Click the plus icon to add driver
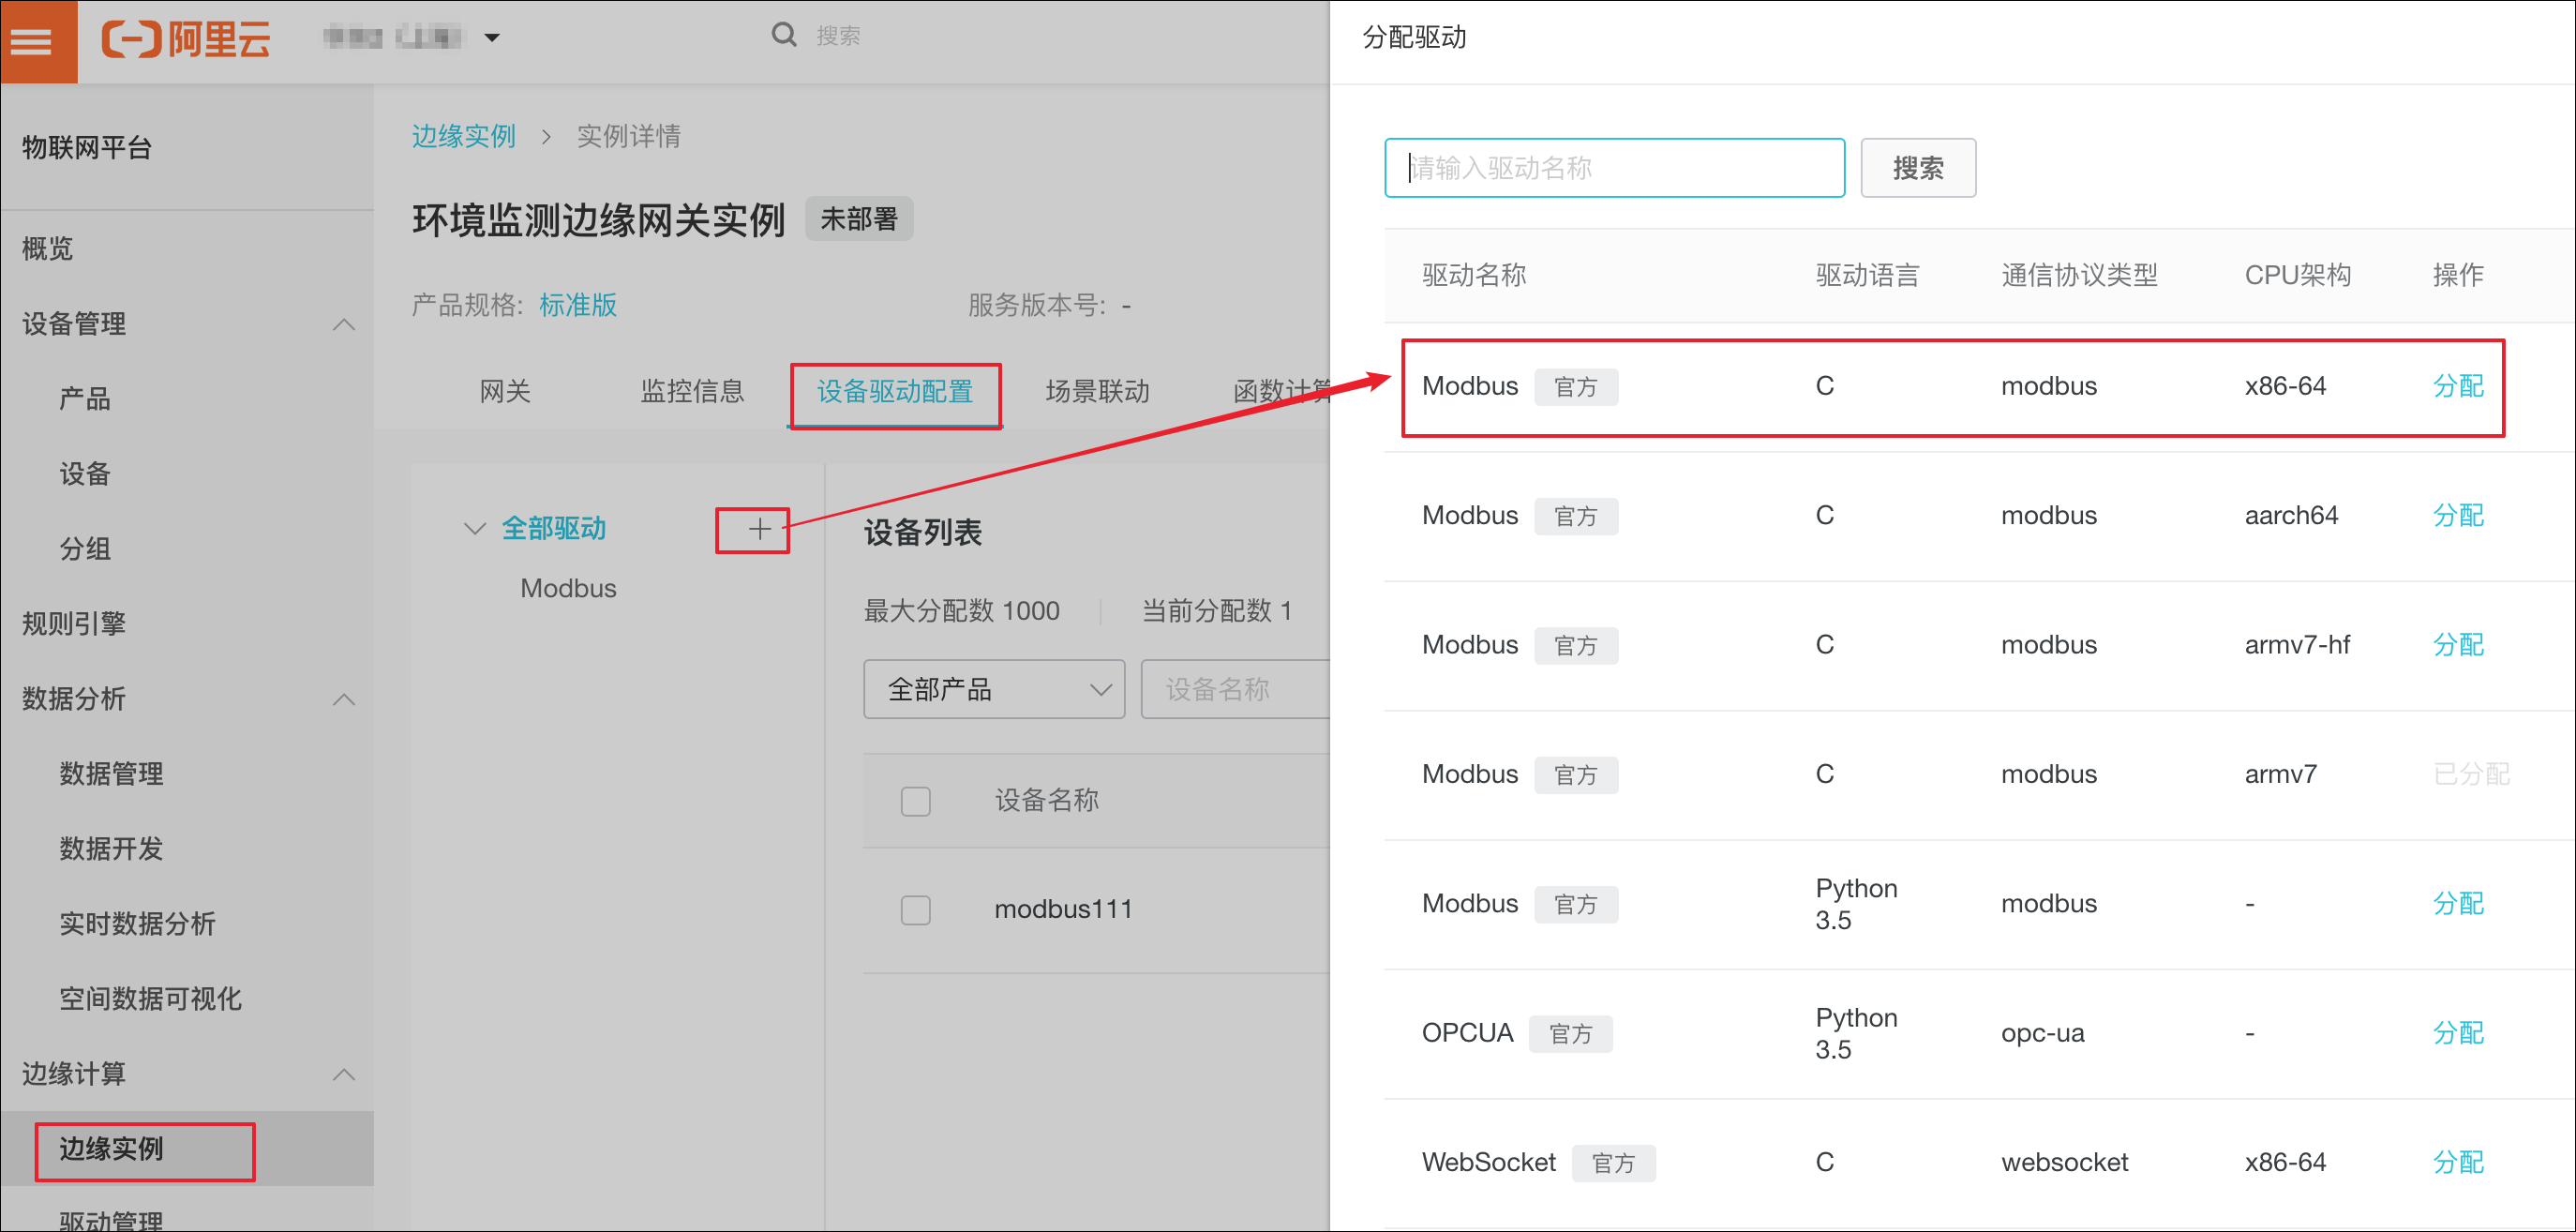2576x1232 pixels. click(x=759, y=529)
